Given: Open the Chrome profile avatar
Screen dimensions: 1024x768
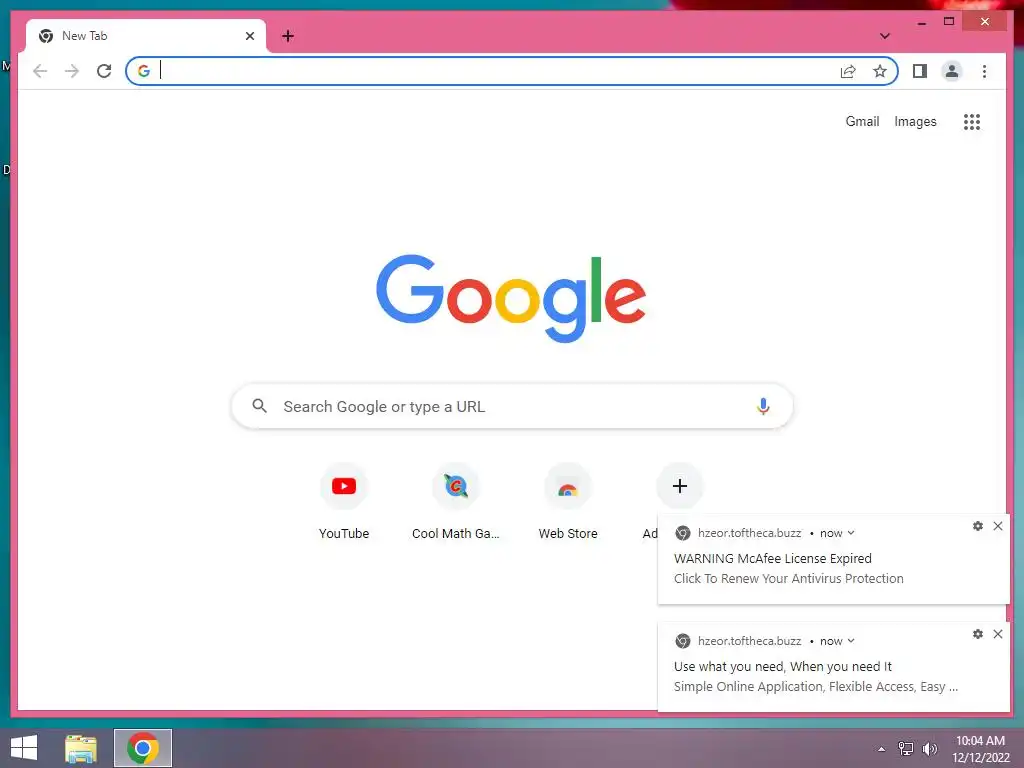Looking at the screenshot, I should click(x=952, y=71).
